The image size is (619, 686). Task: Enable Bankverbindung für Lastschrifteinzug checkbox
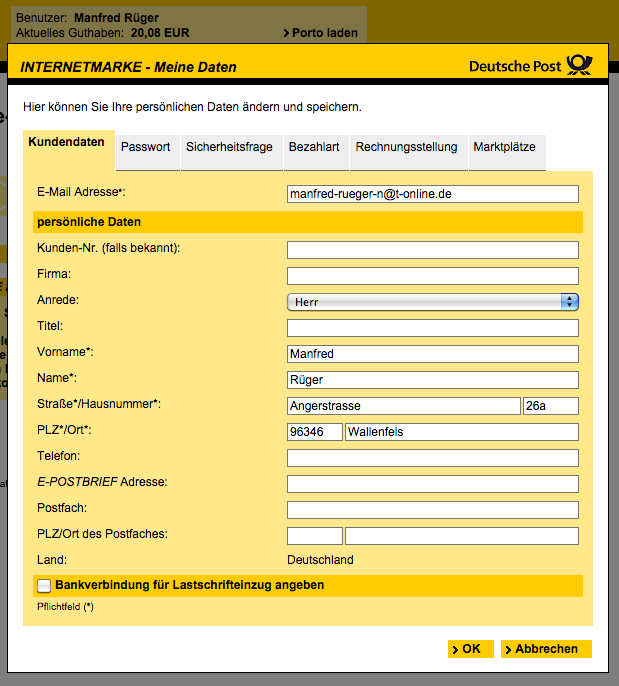click(44, 585)
